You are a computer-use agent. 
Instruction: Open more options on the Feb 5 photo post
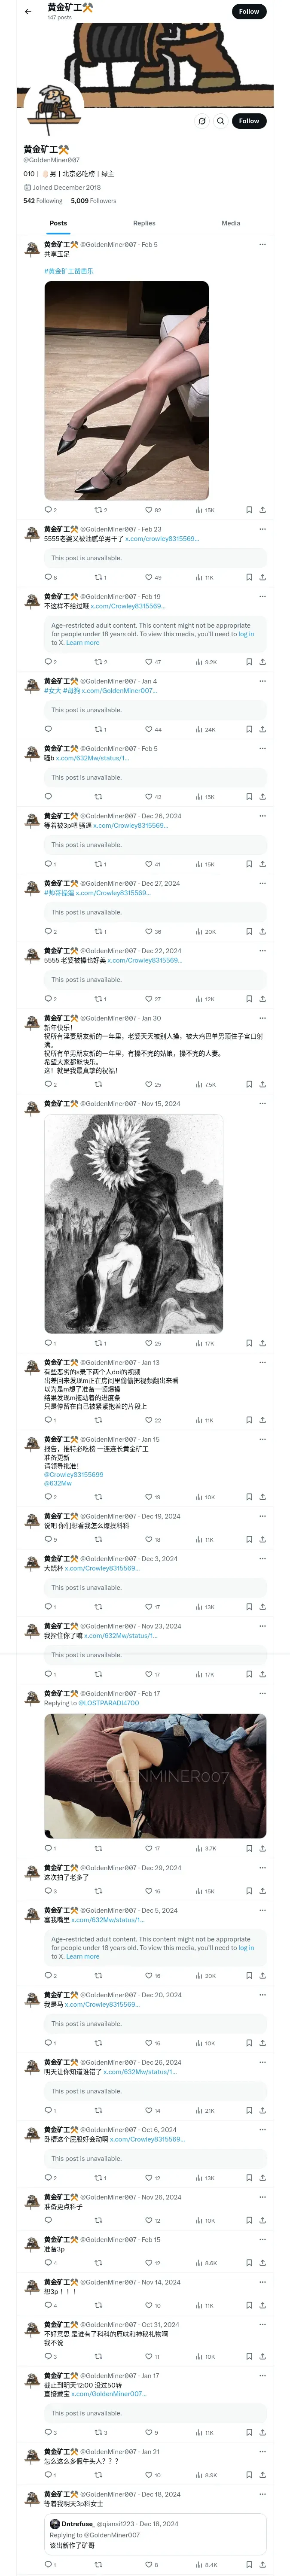click(x=263, y=244)
